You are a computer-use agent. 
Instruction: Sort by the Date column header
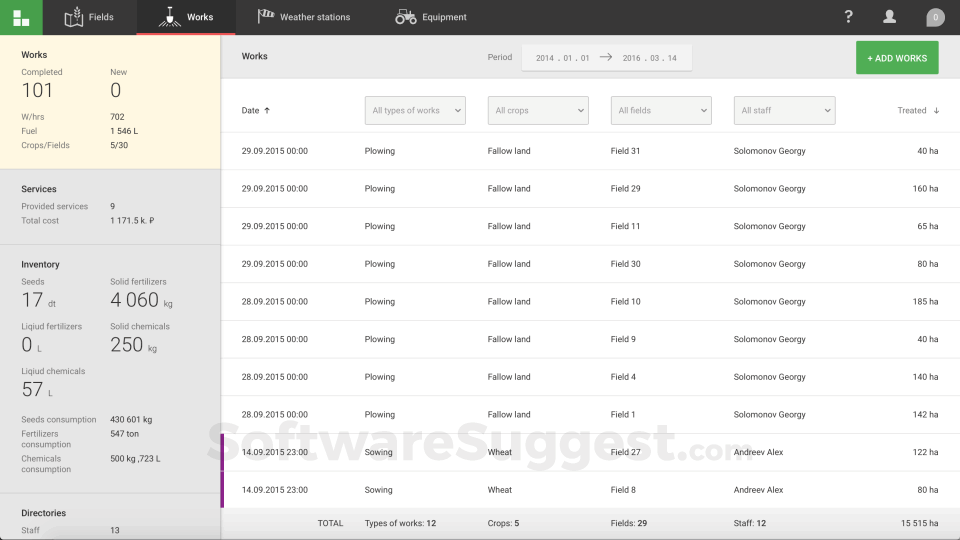(x=250, y=111)
